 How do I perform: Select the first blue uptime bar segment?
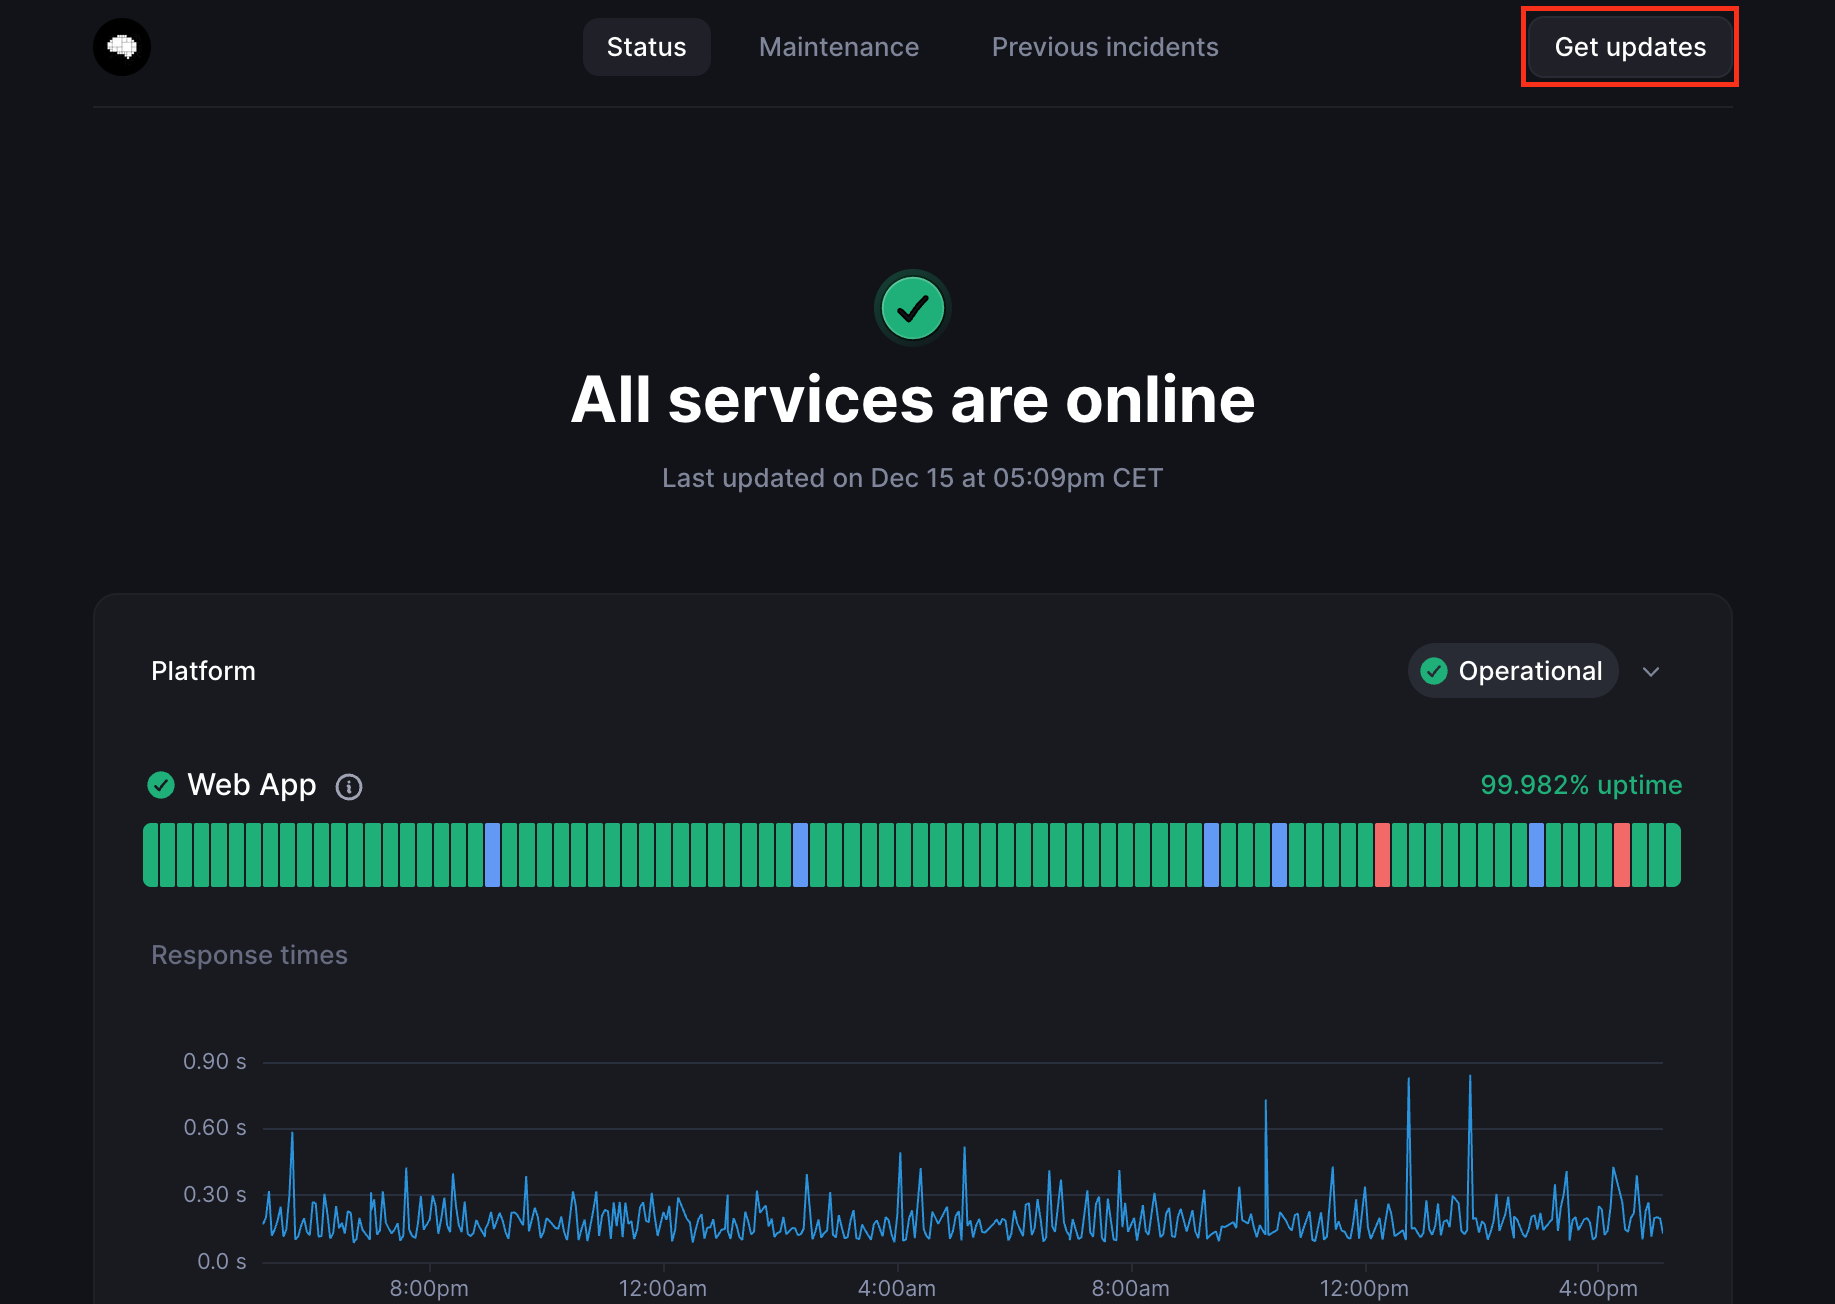pos(492,855)
